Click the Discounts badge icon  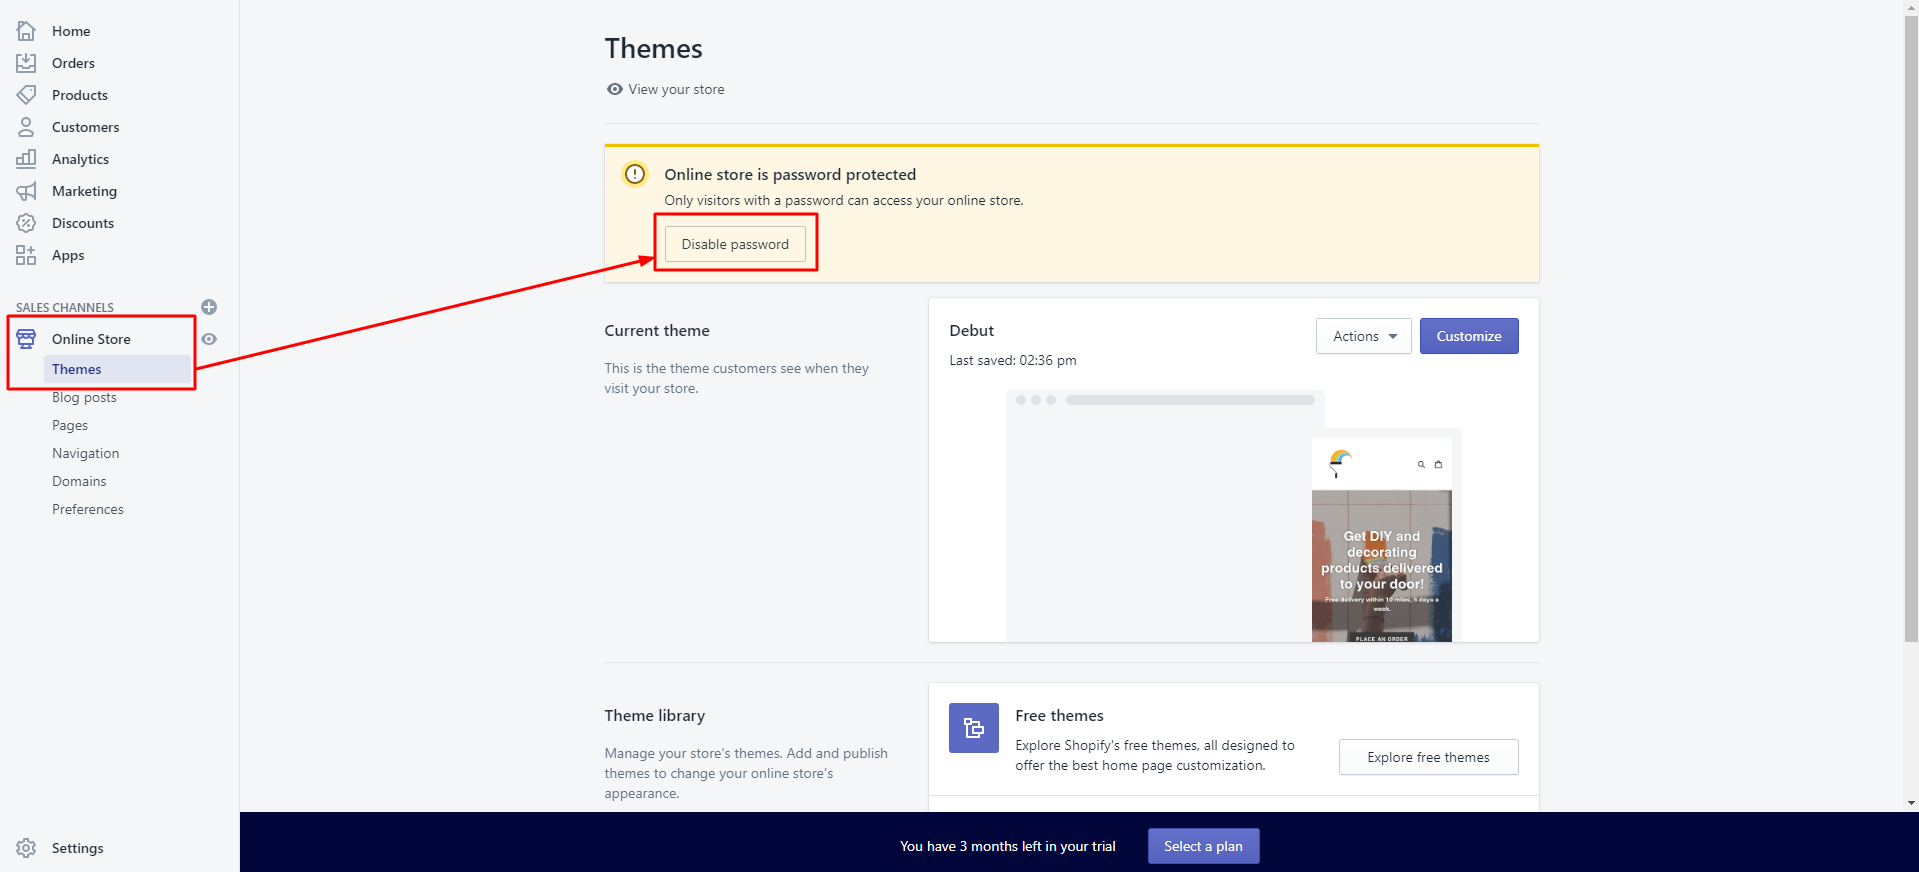(26, 223)
